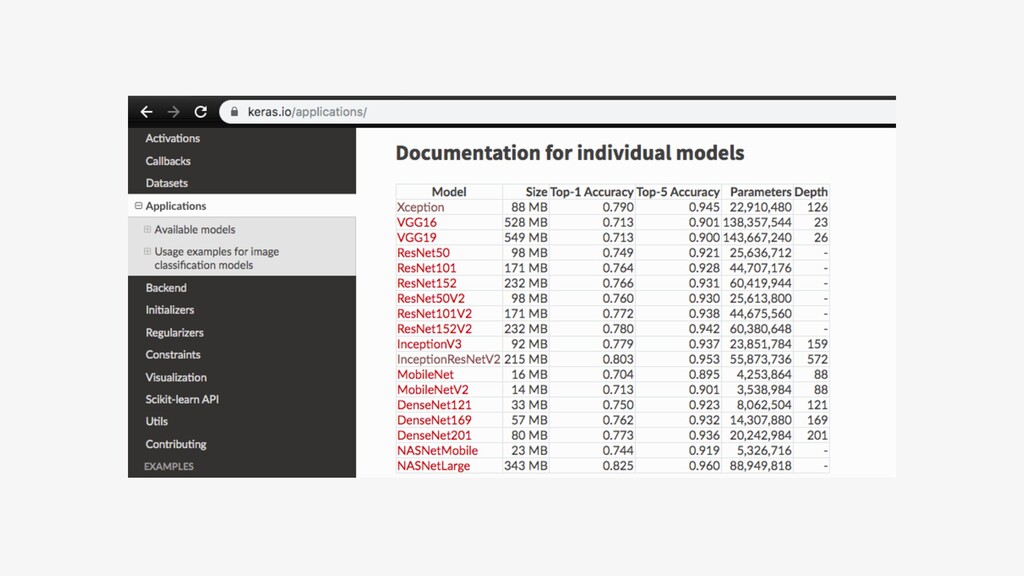Click the Documentation for individual models heading
1024x576 pixels.
click(569, 153)
